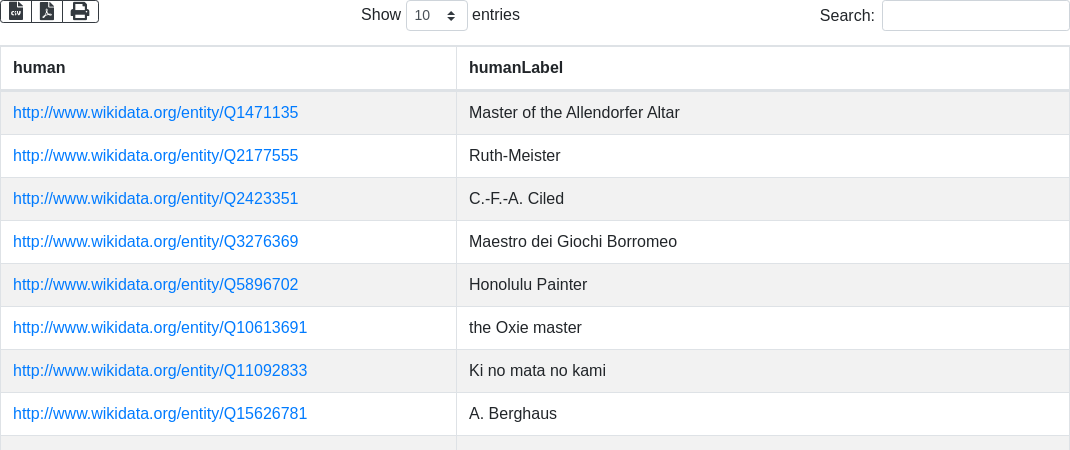Export the table as CSV

point(16,11)
